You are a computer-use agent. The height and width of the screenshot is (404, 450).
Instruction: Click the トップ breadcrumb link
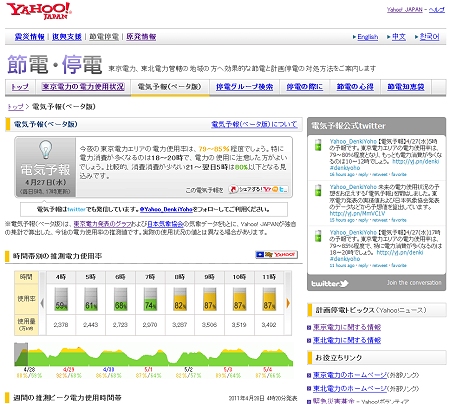[16, 107]
